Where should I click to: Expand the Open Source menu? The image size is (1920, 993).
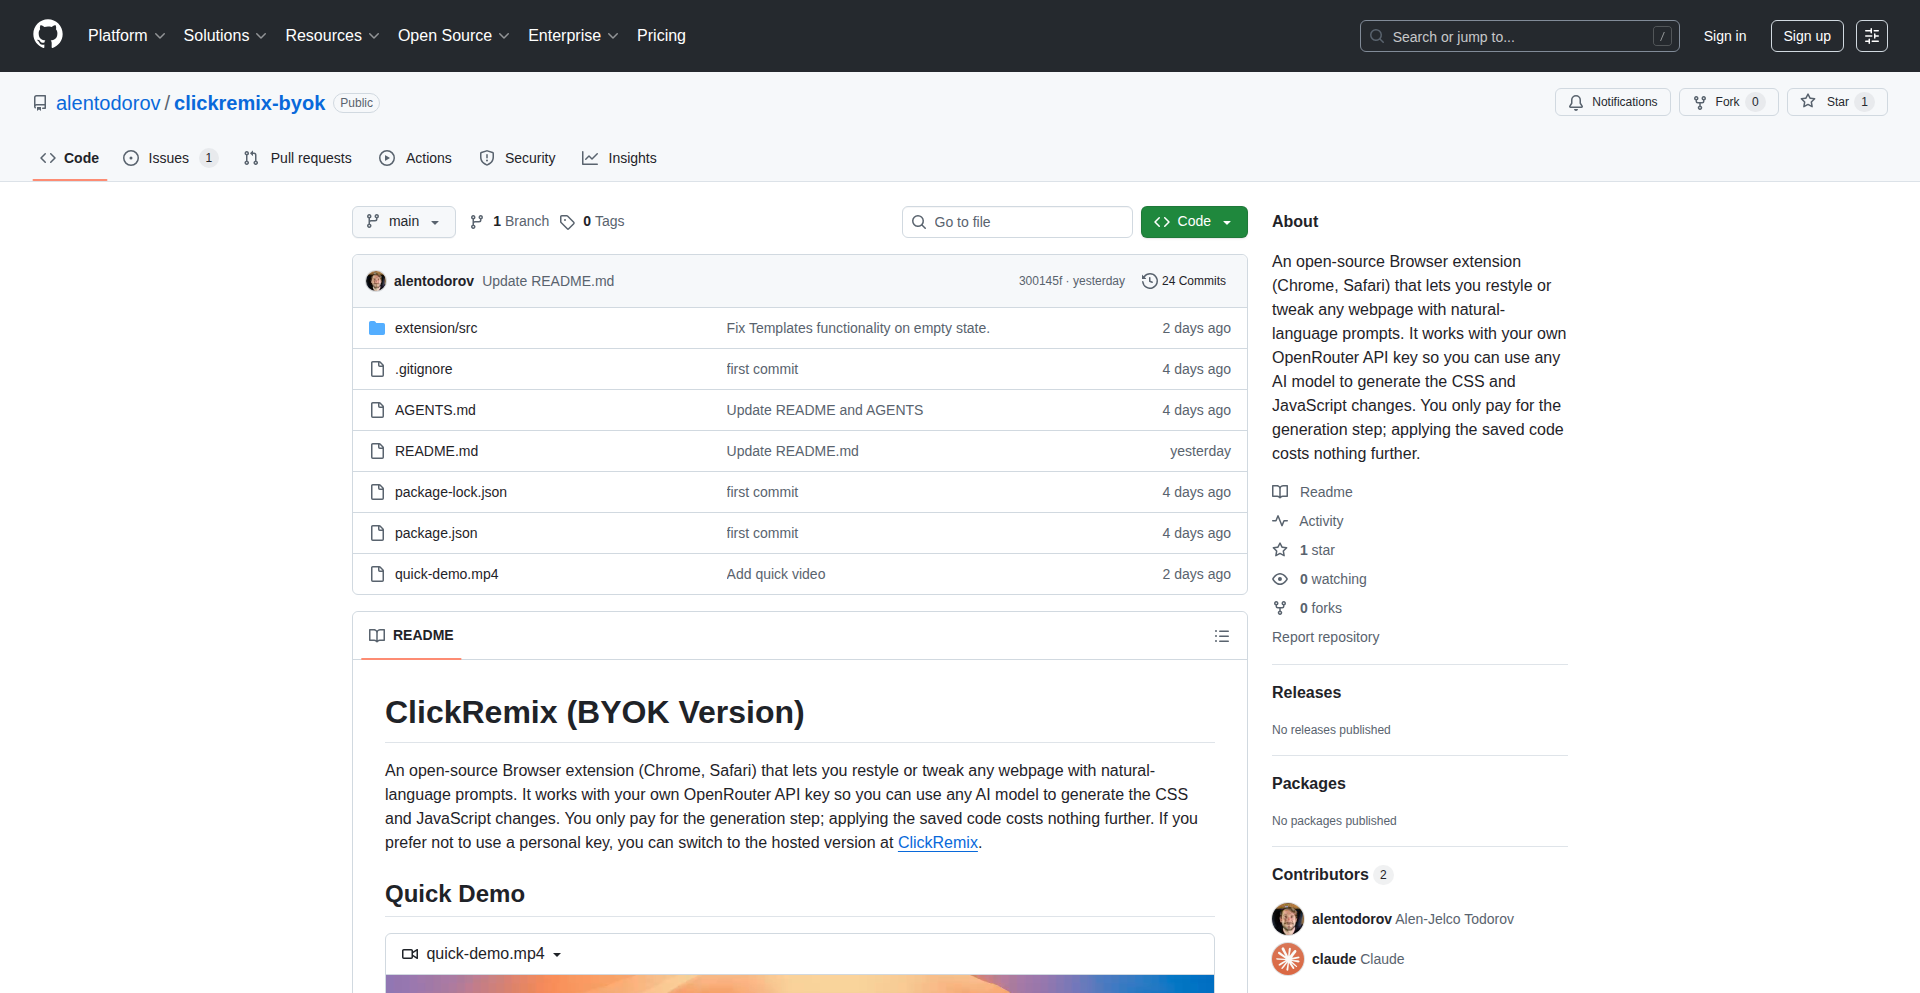point(453,36)
